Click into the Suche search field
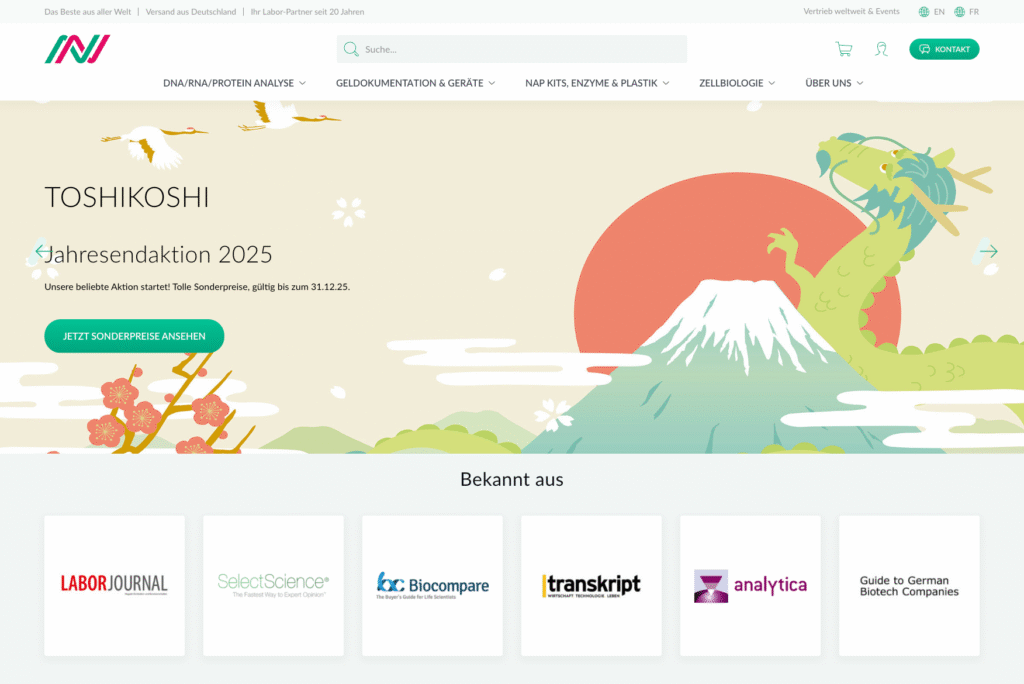Image resolution: width=1024 pixels, height=684 pixels. click(520, 49)
